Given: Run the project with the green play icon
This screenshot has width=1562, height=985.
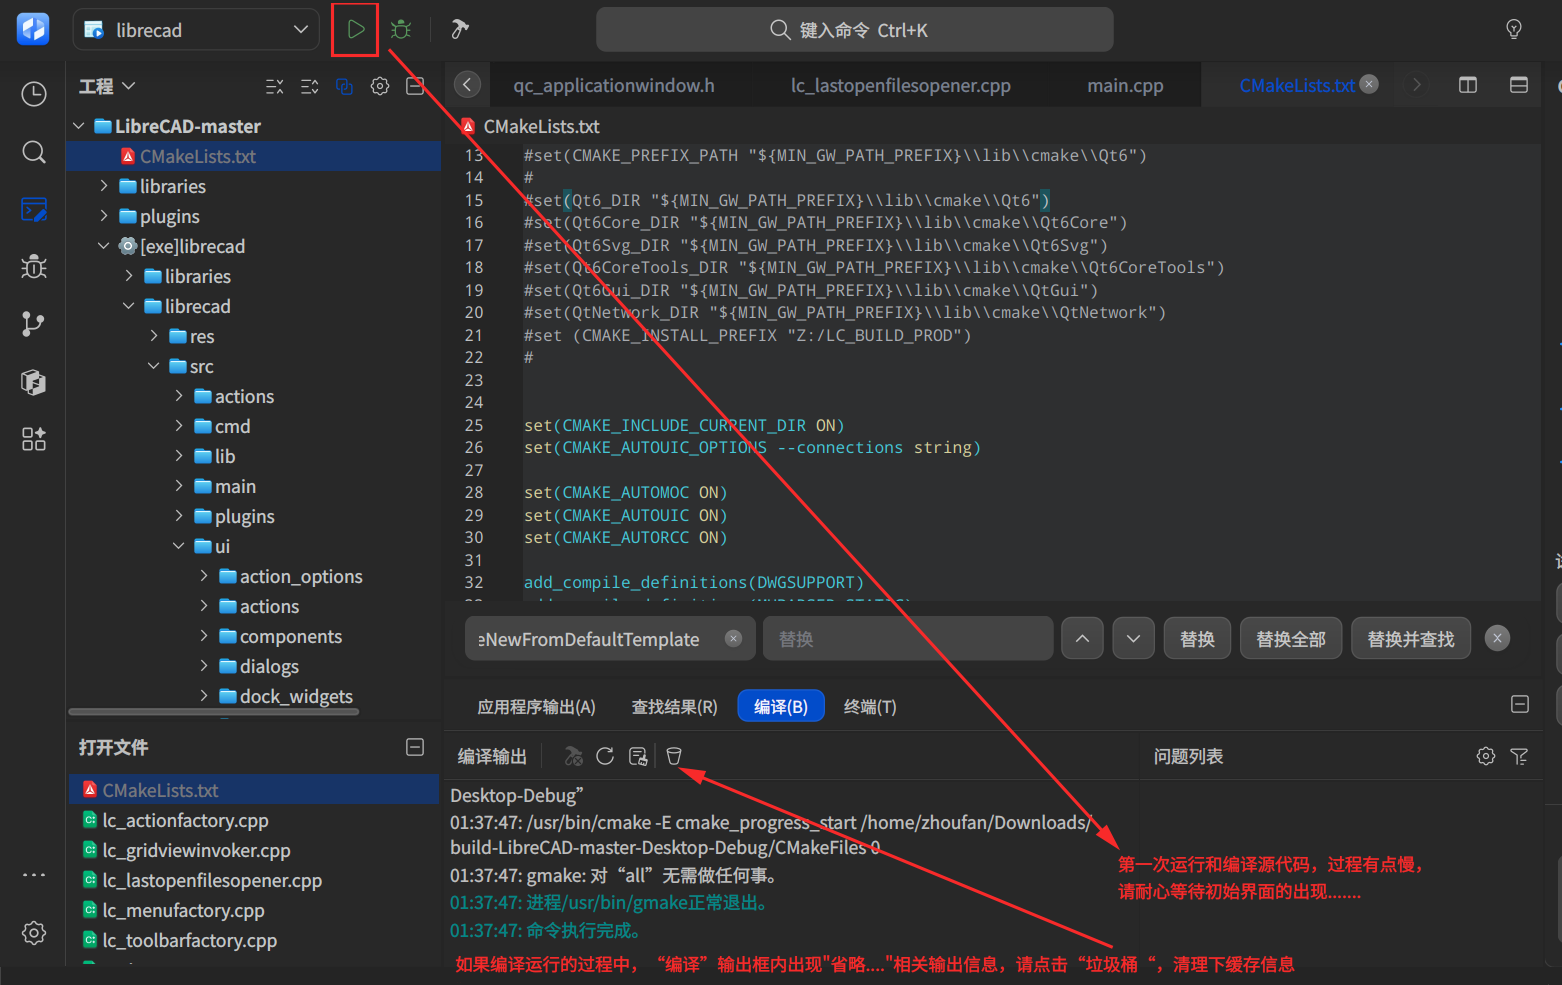Looking at the screenshot, I should 356,29.
